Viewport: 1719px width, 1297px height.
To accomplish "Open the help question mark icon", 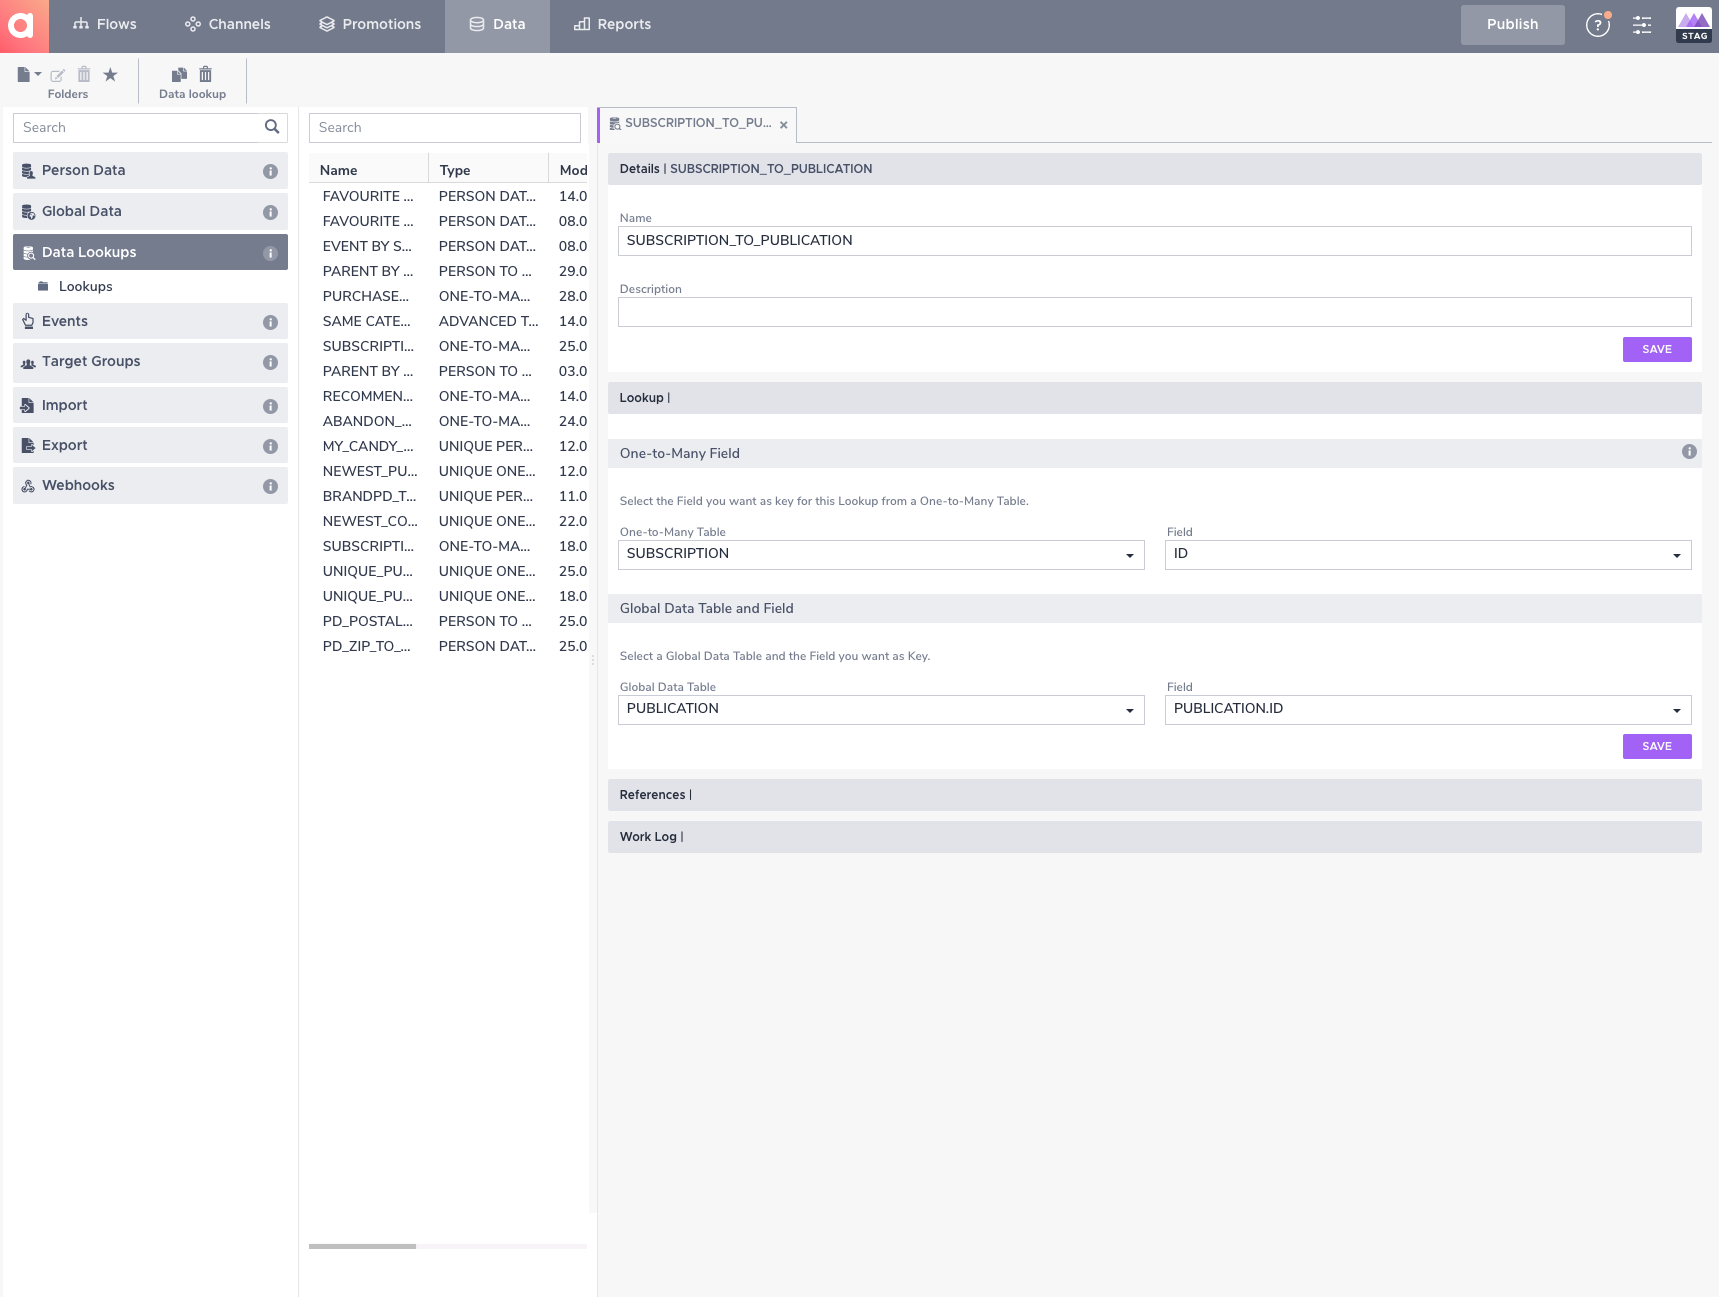I will pos(1598,25).
